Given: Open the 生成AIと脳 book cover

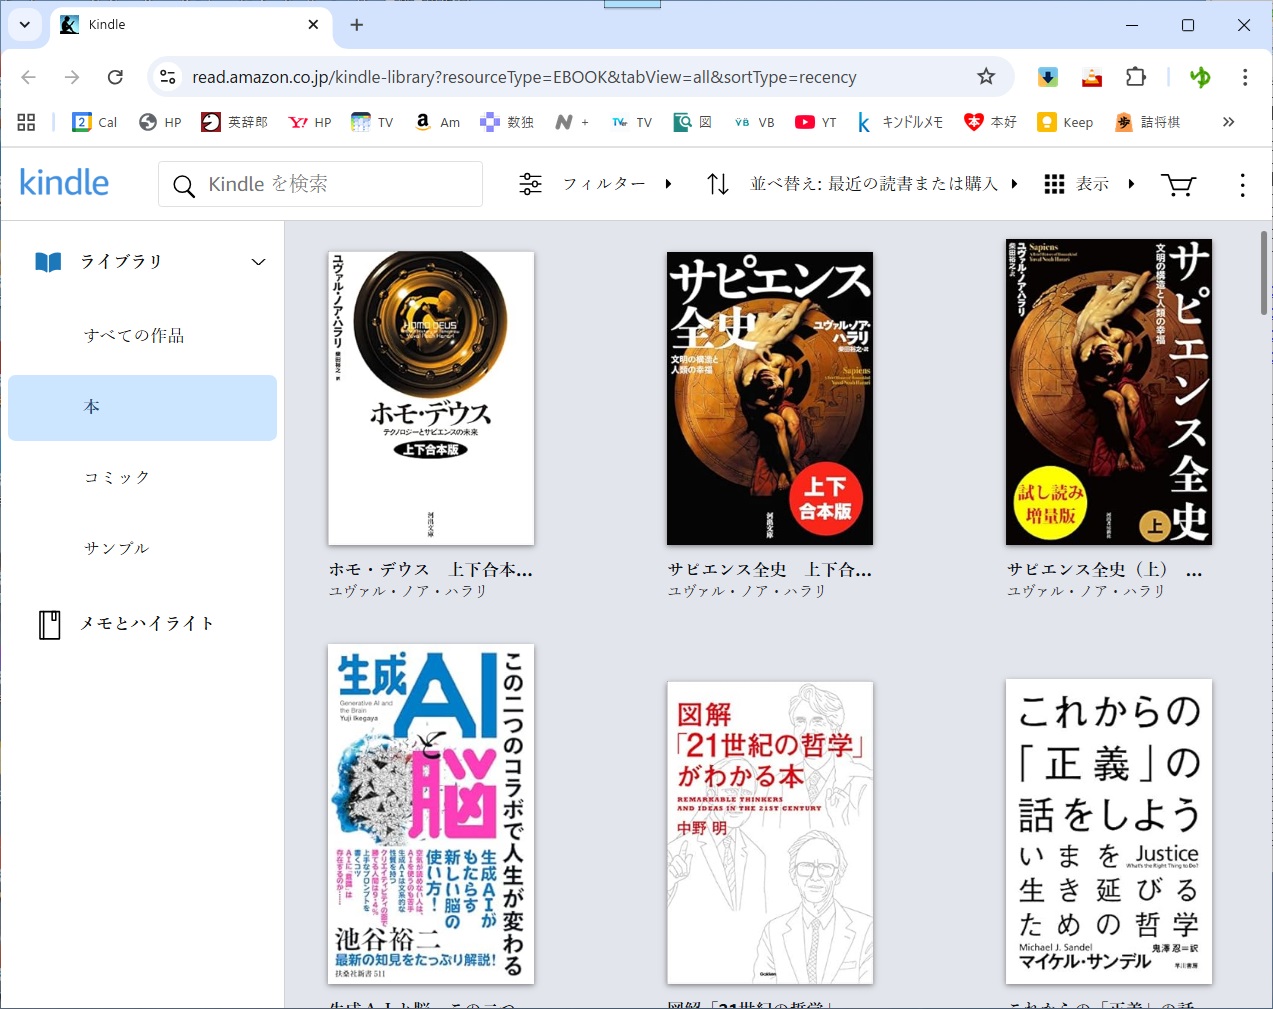Looking at the screenshot, I should pos(430,814).
